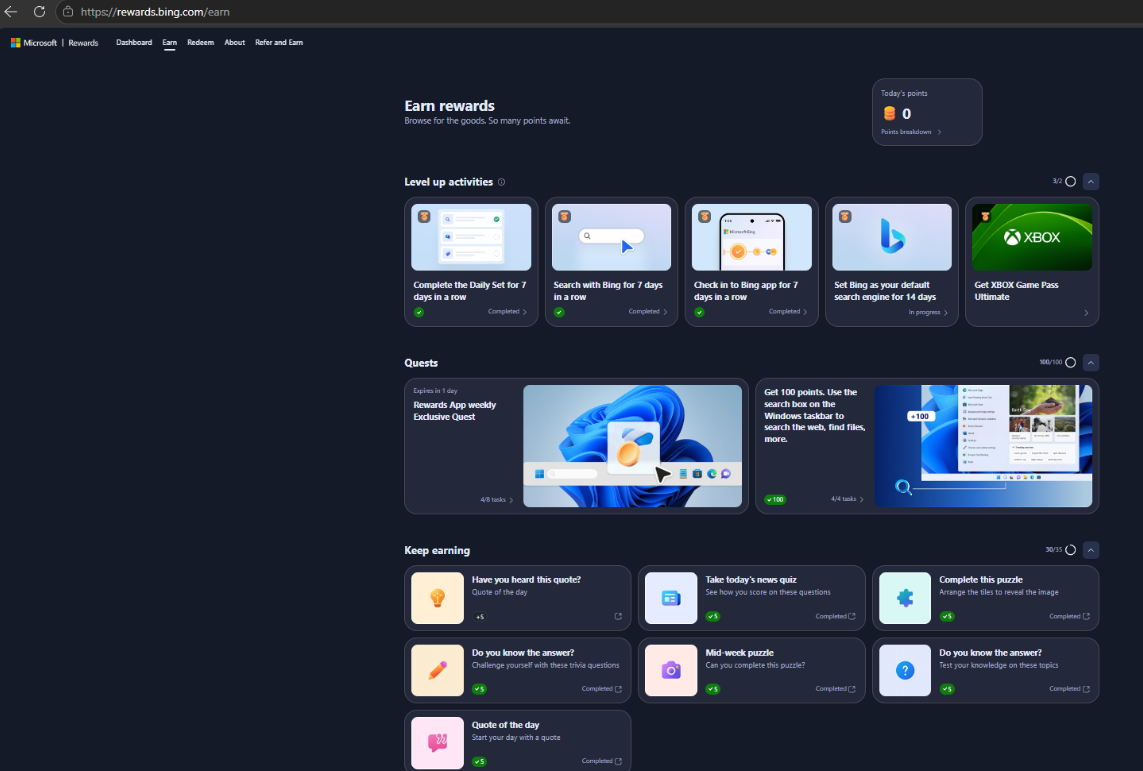Open the Points breakdown link
The height and width of the screenshot is (771, 1143).
pos(911,132)
